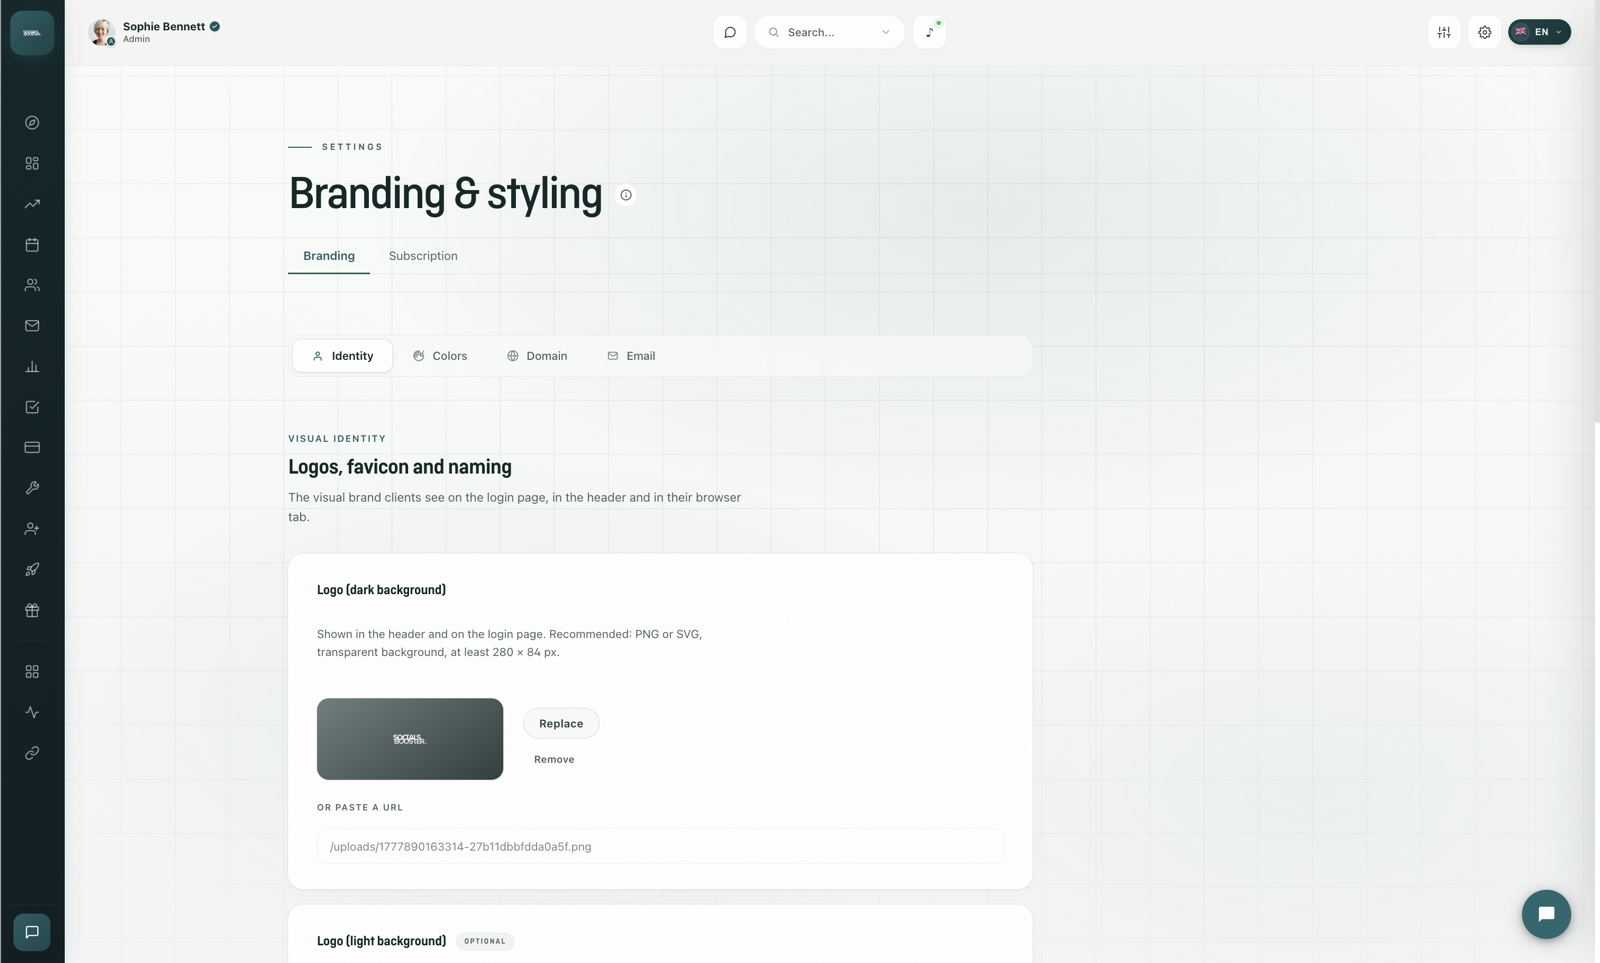Screen dimensions: 1600x963
Task: Open the EN language dropdown
Action: click(1539, 32)
